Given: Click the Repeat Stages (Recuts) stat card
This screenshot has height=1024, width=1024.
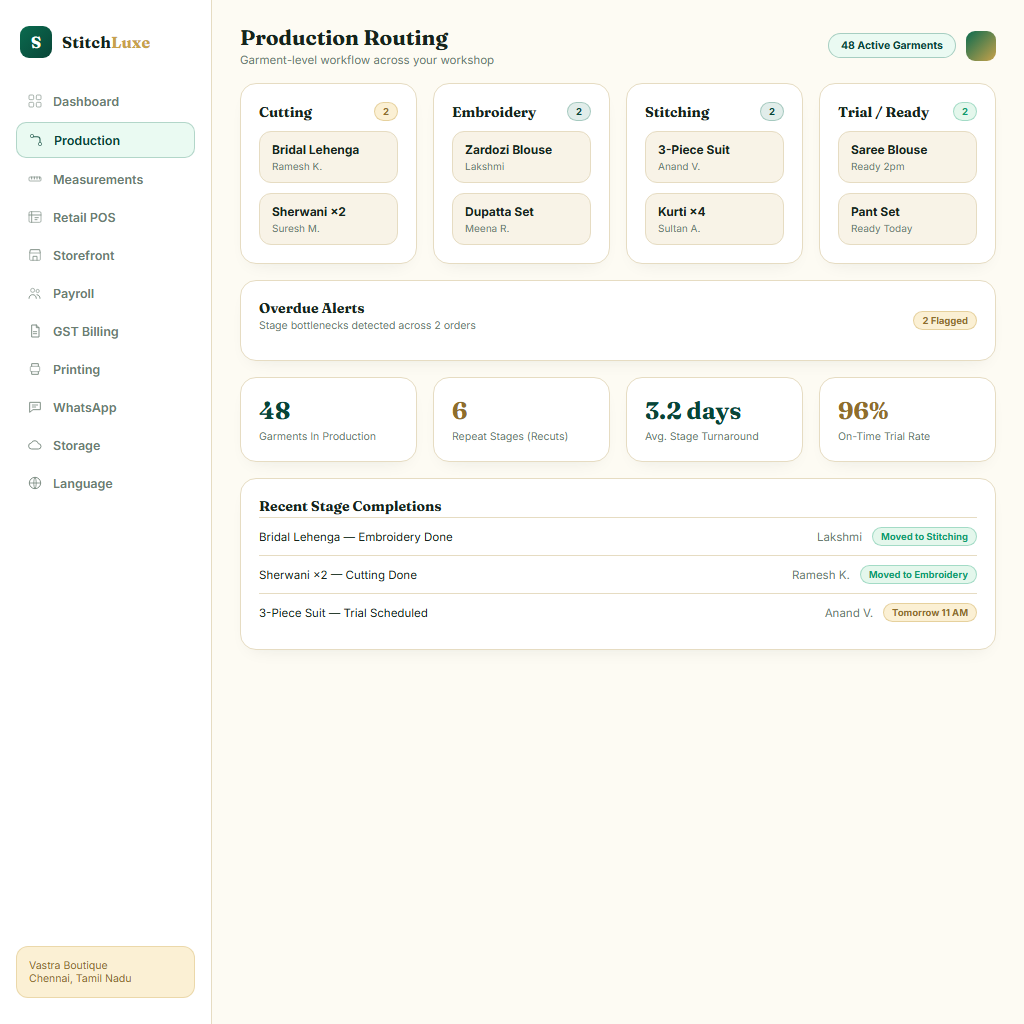Looking at the screenshot, I should click(x=521, y=419).
